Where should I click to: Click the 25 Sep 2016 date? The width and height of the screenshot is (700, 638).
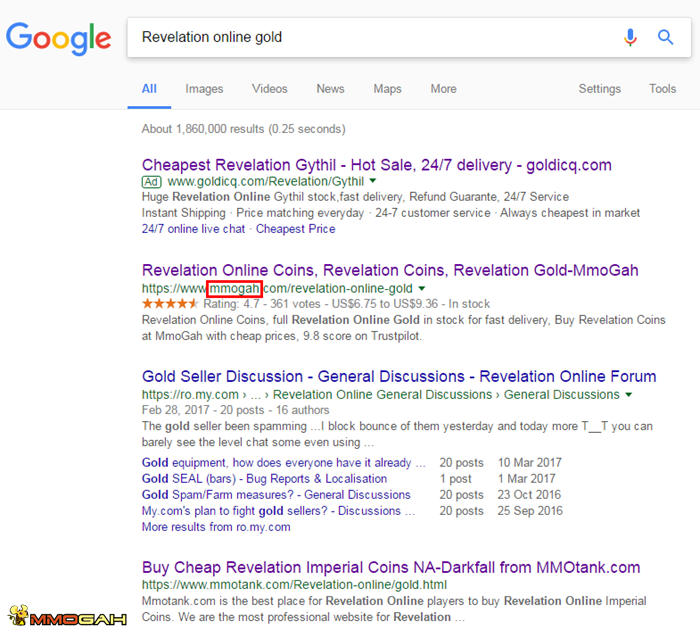tap(530, 511)
